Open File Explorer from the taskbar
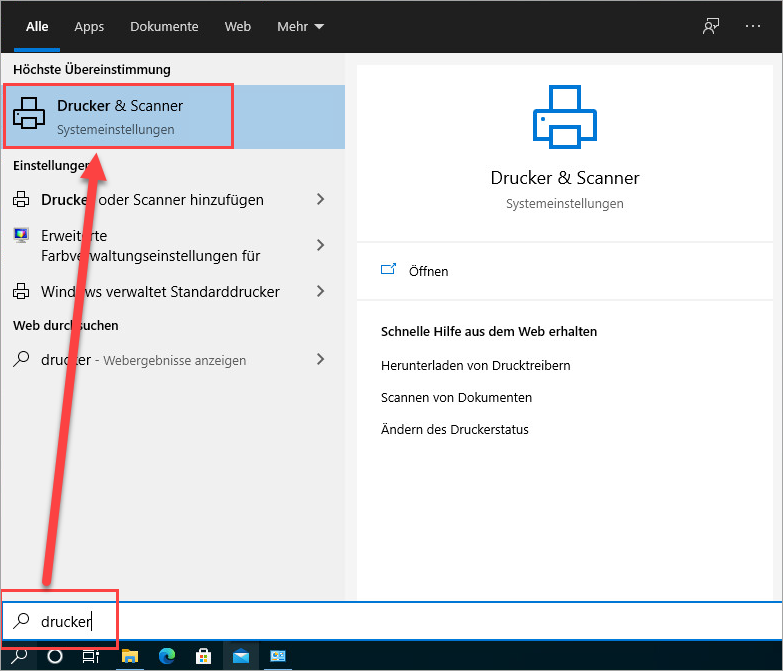The height and width of the screenshot is (671, 783). (x=130, y=656)
